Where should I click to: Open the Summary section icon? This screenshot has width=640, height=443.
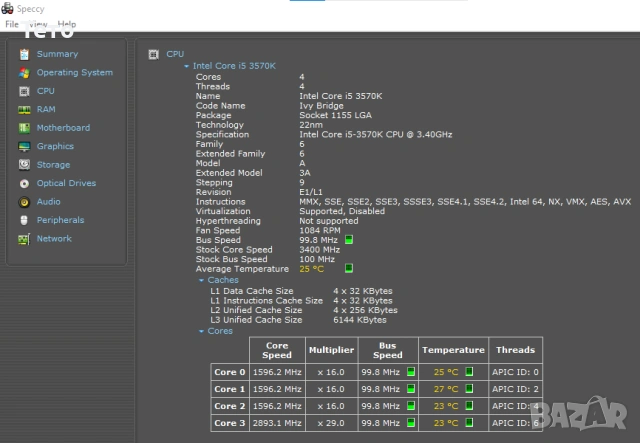(24, 54)
